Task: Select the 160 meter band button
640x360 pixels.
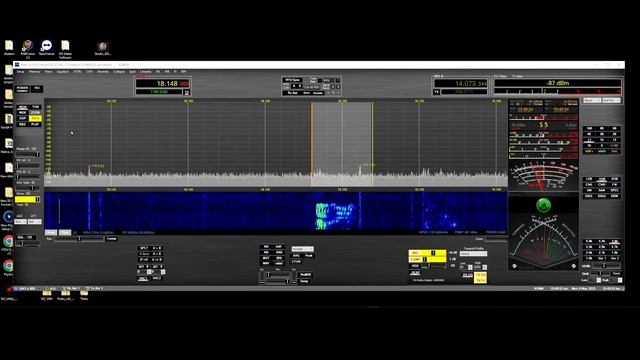Action: tap(589, 128)
